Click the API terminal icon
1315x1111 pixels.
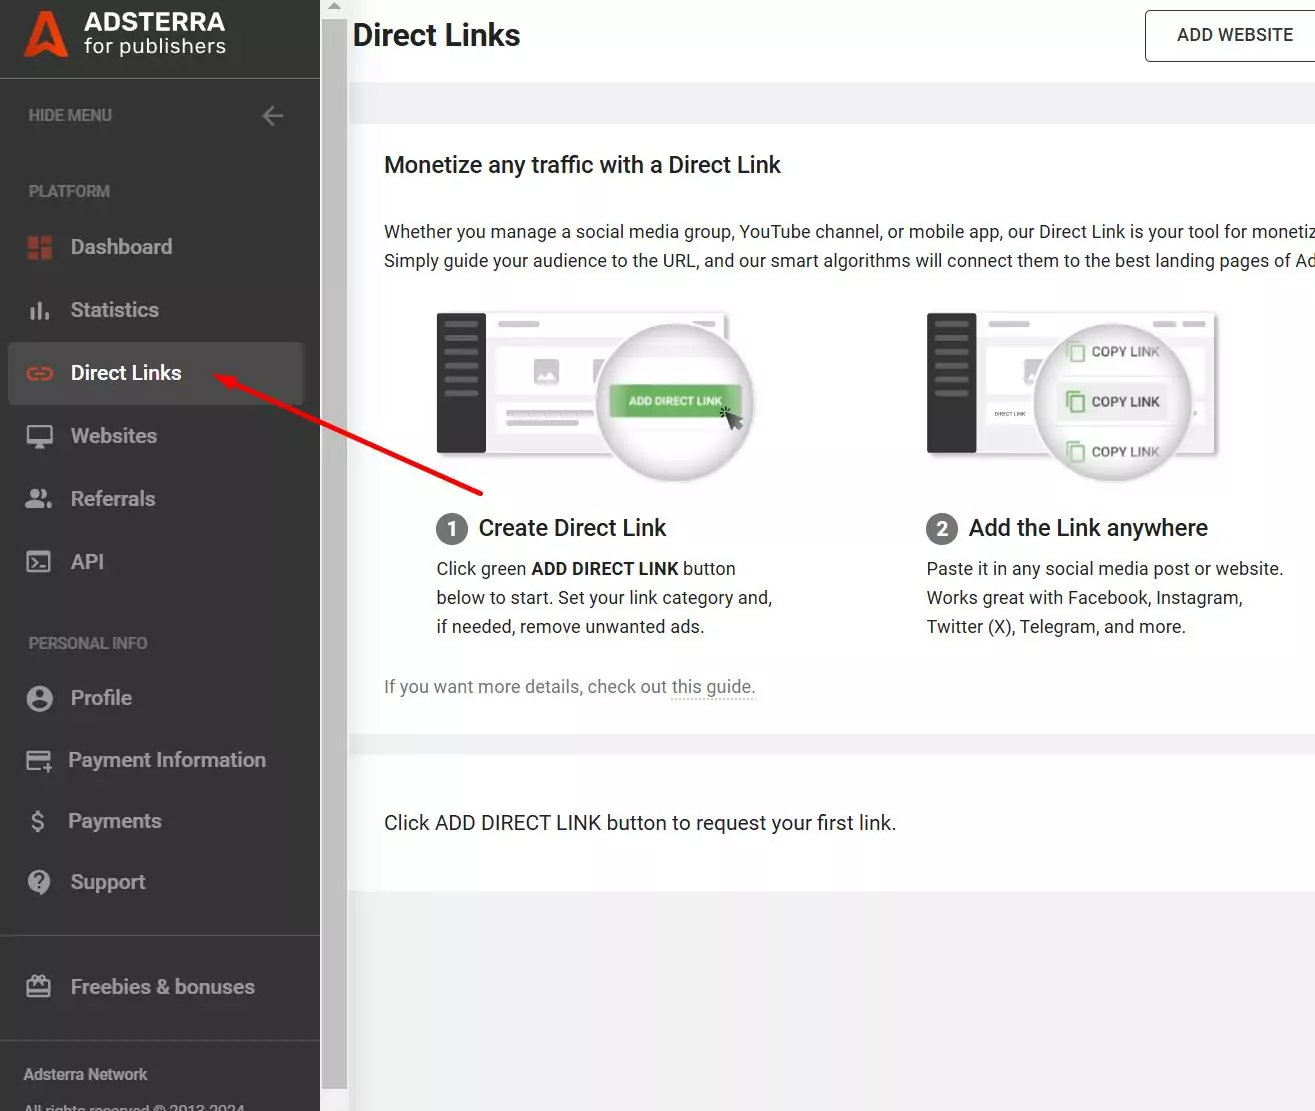coord(38,561)
